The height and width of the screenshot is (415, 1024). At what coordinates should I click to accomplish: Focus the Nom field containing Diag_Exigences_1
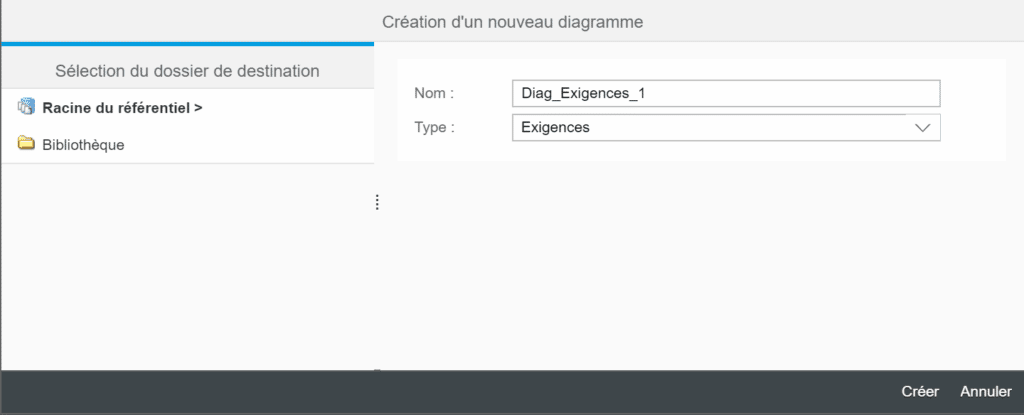point(726,93)
